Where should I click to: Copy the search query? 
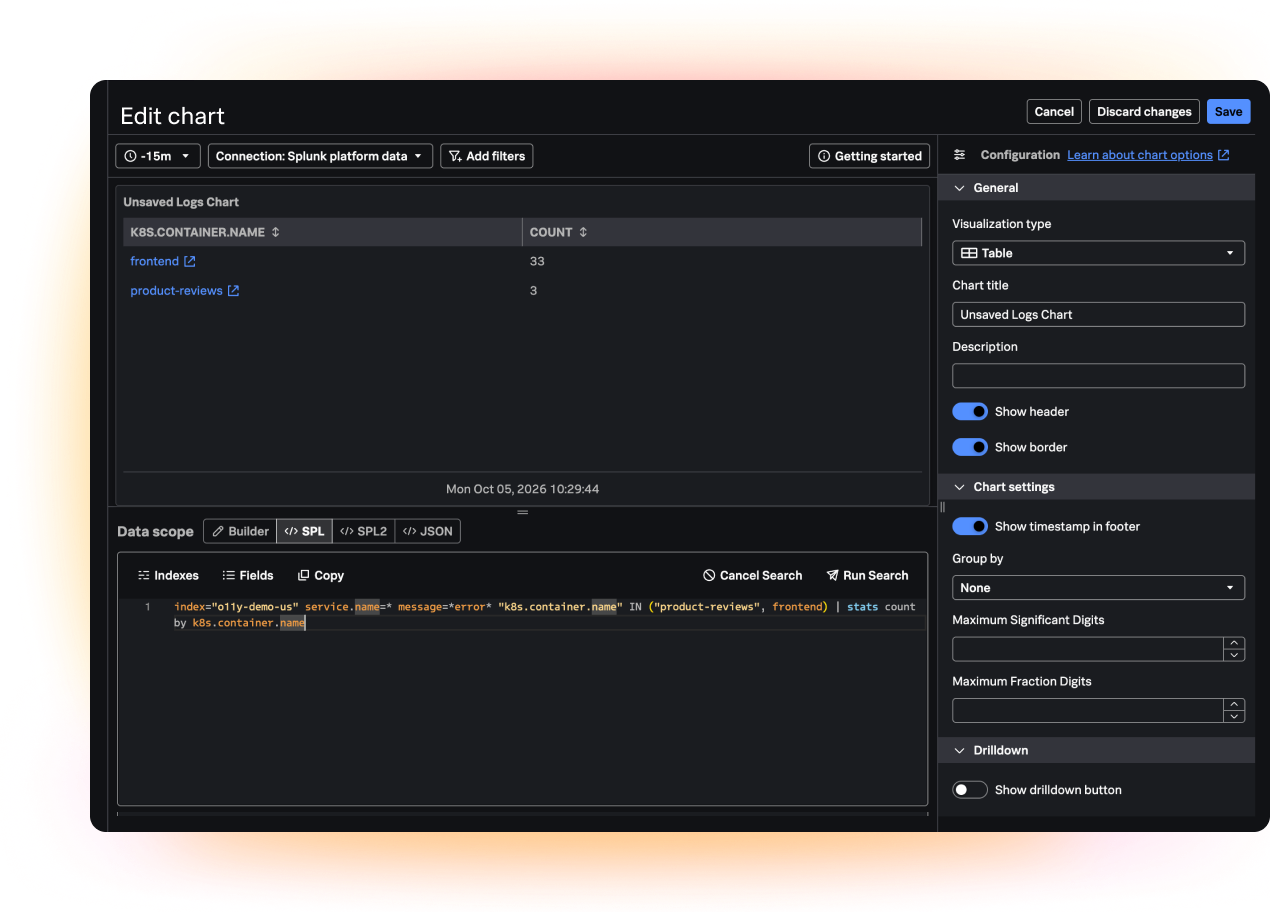(x=321, y=575)
